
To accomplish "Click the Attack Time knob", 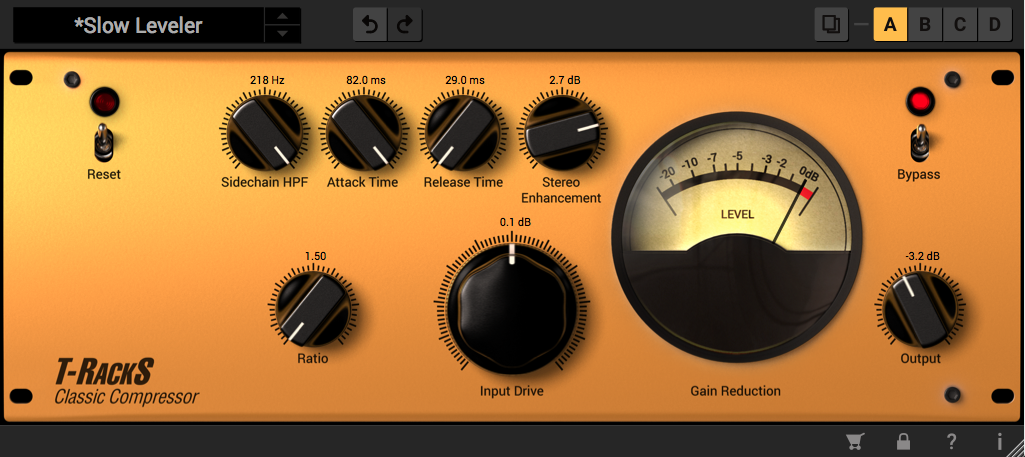I will pos(362,131).
